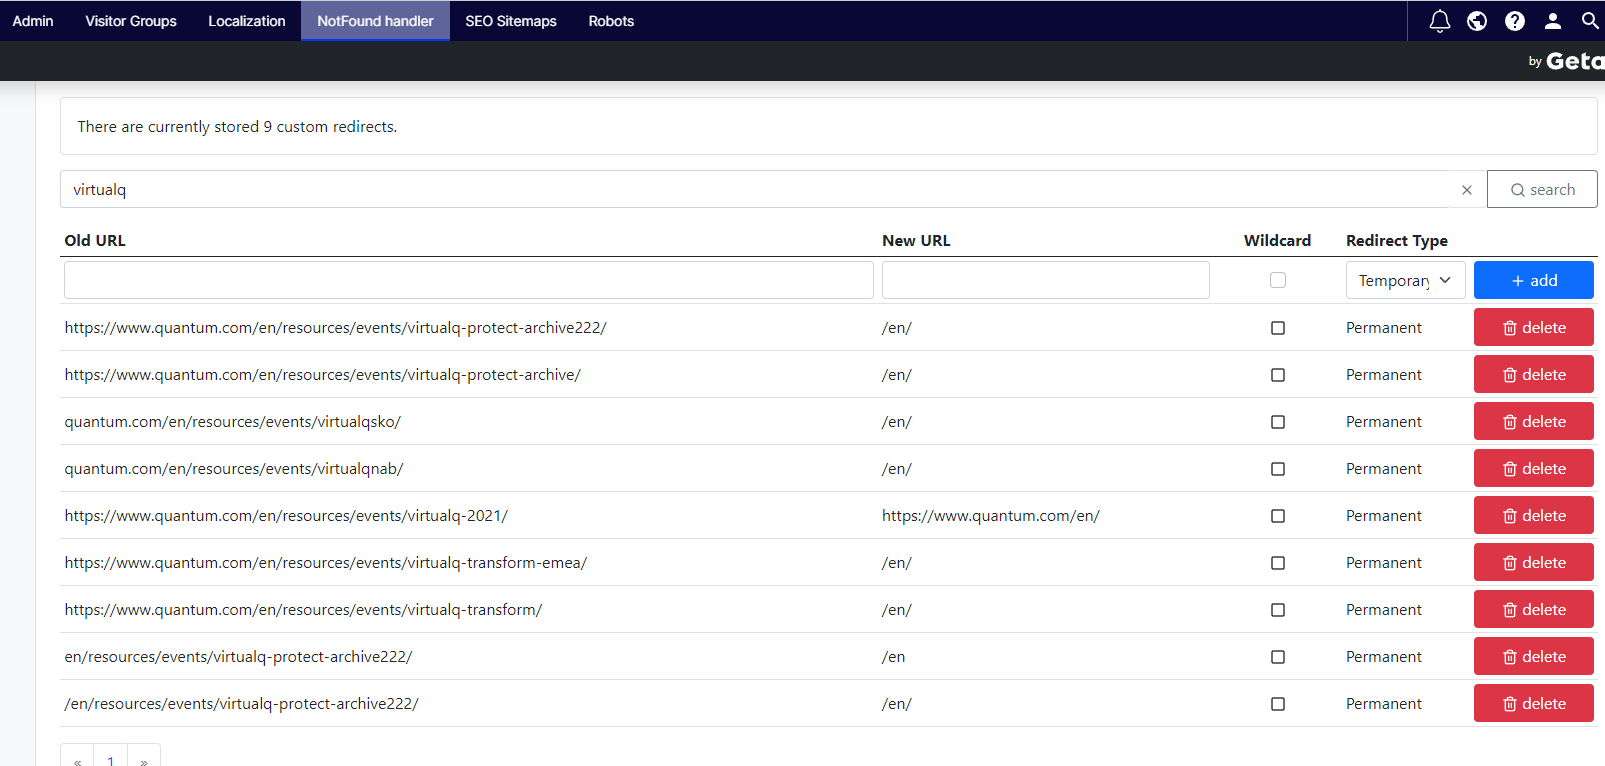The height and width of the screenshot is (766, 1605).
Task: Enable Wildcard checkbox for new redirect
Action: tap(1278, 280)
